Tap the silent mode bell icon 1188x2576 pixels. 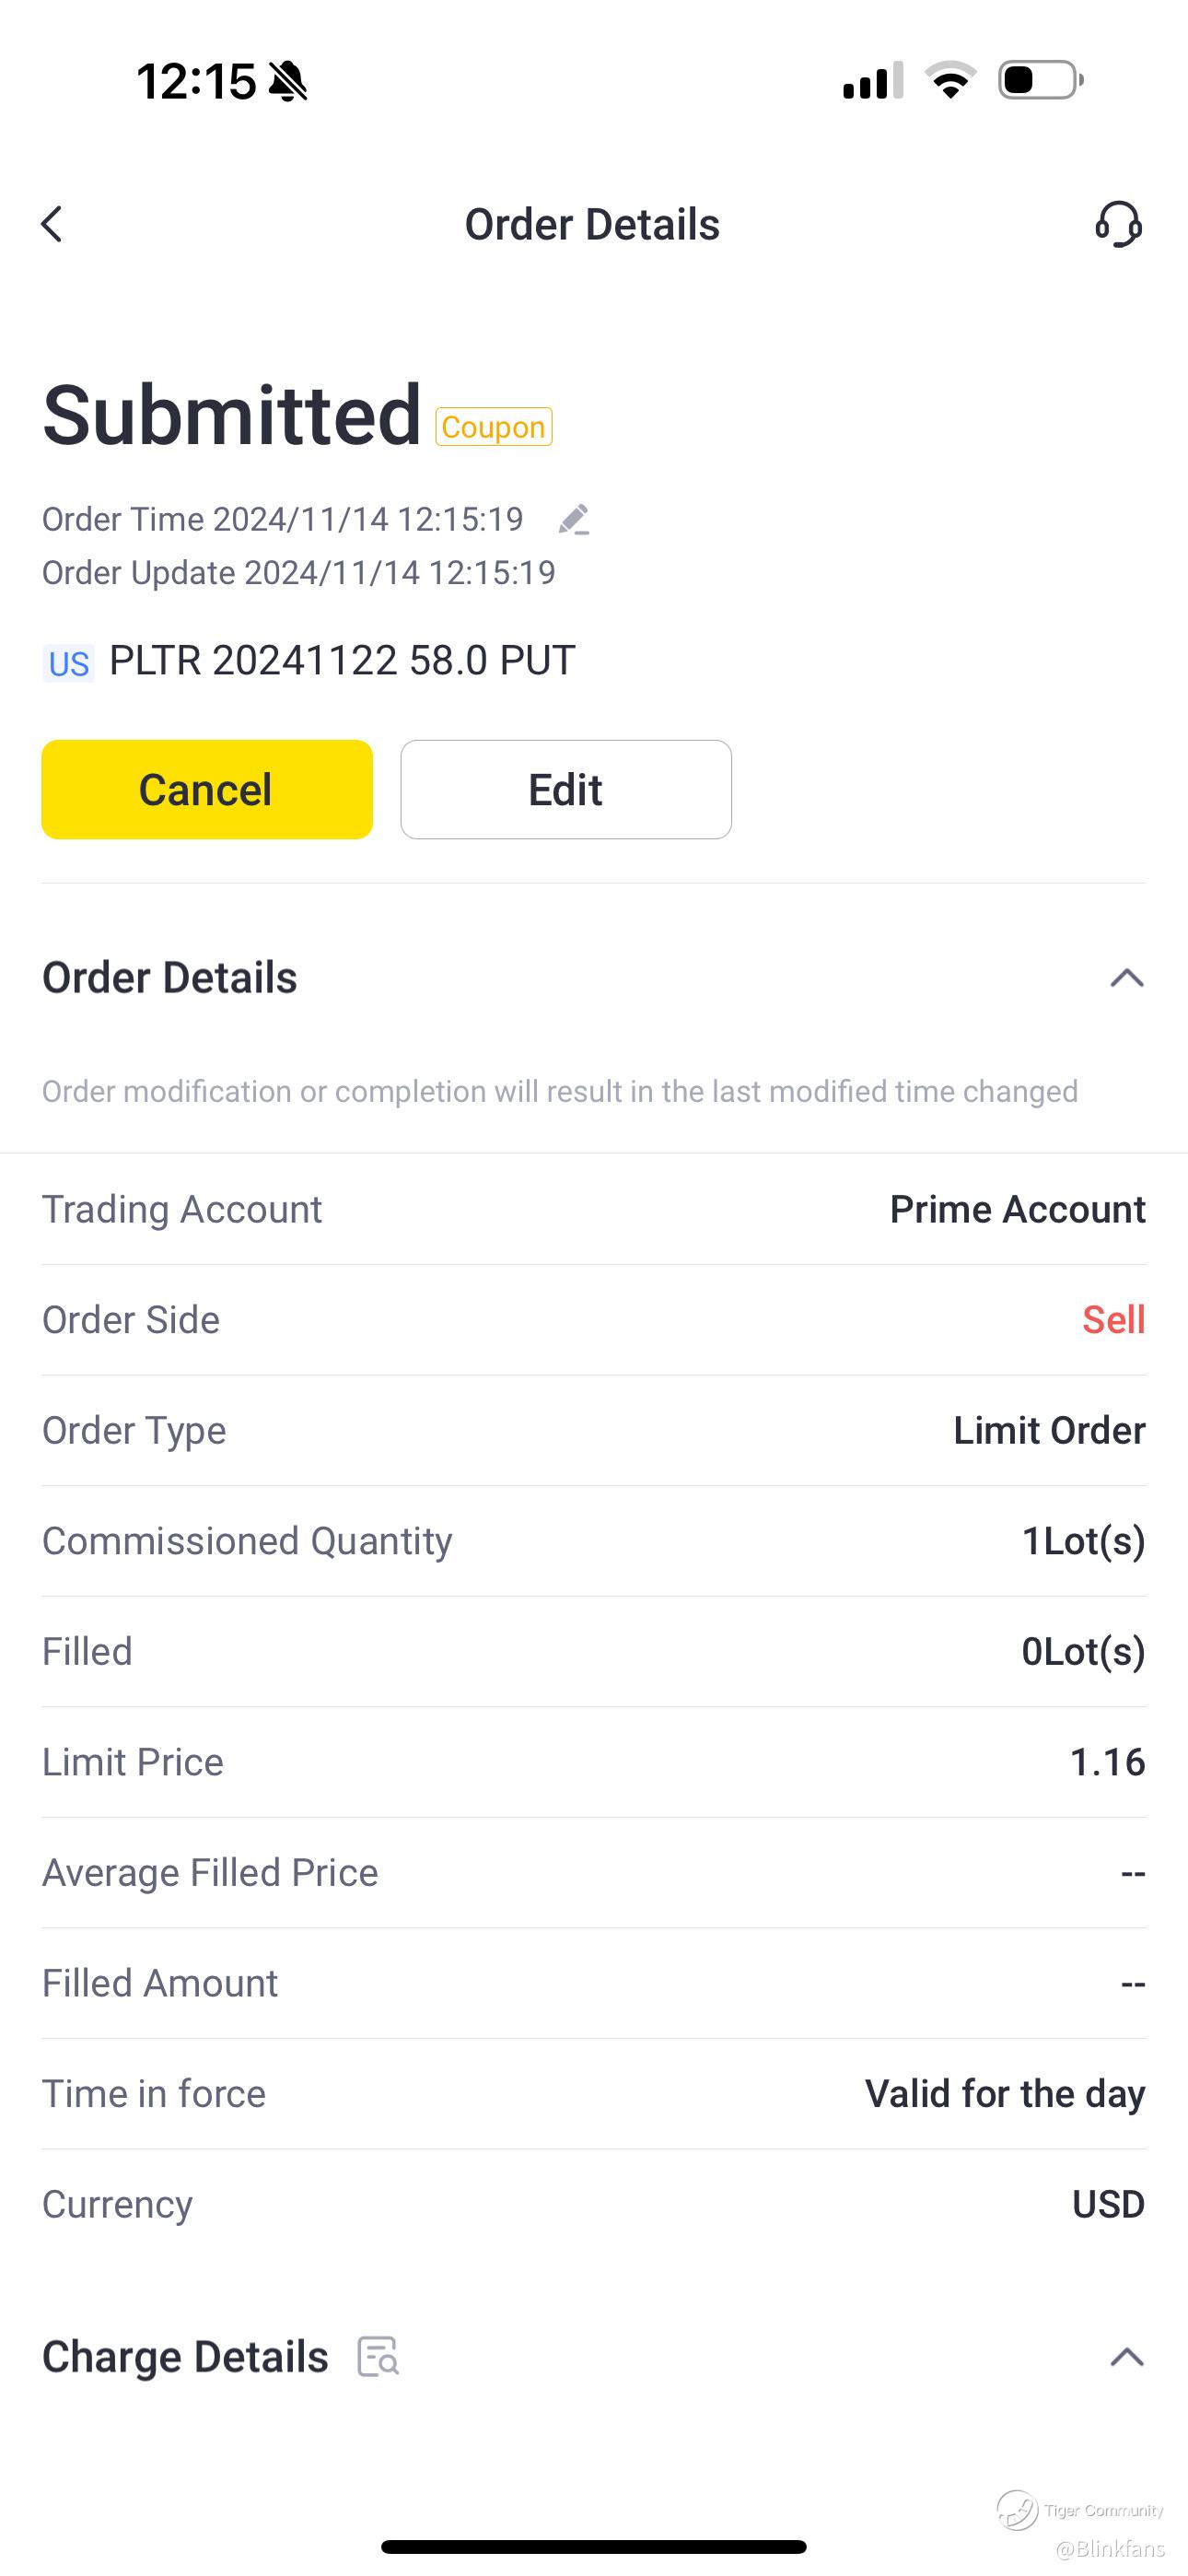point(288,81)
